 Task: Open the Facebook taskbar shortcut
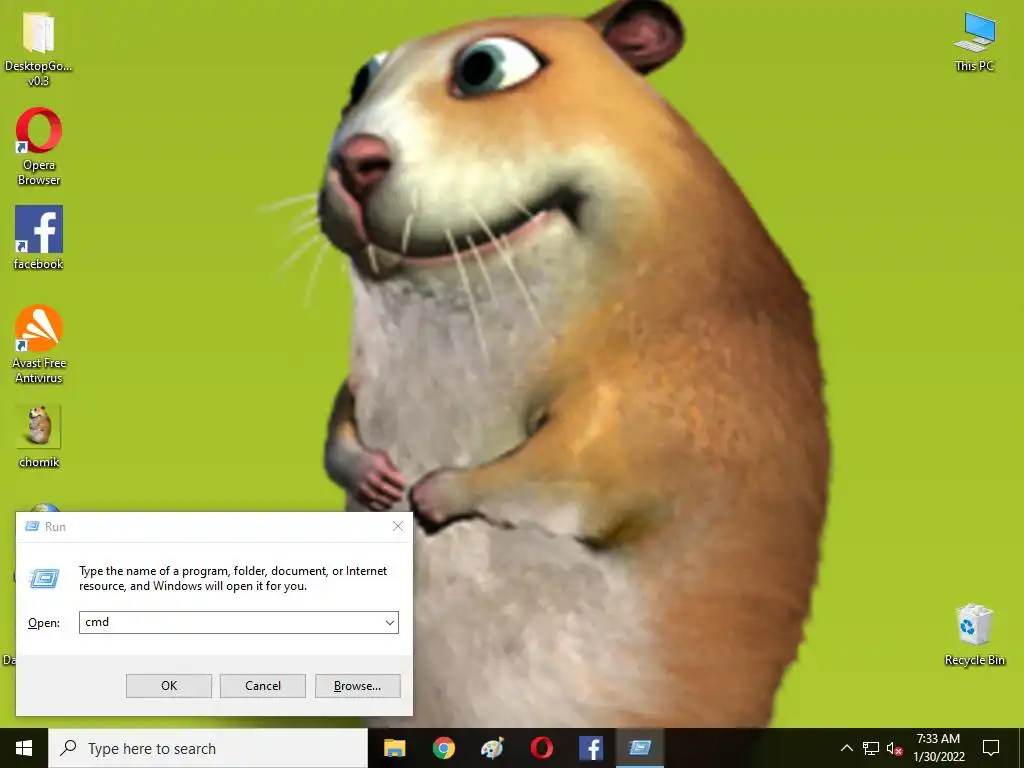coord(590,748)
